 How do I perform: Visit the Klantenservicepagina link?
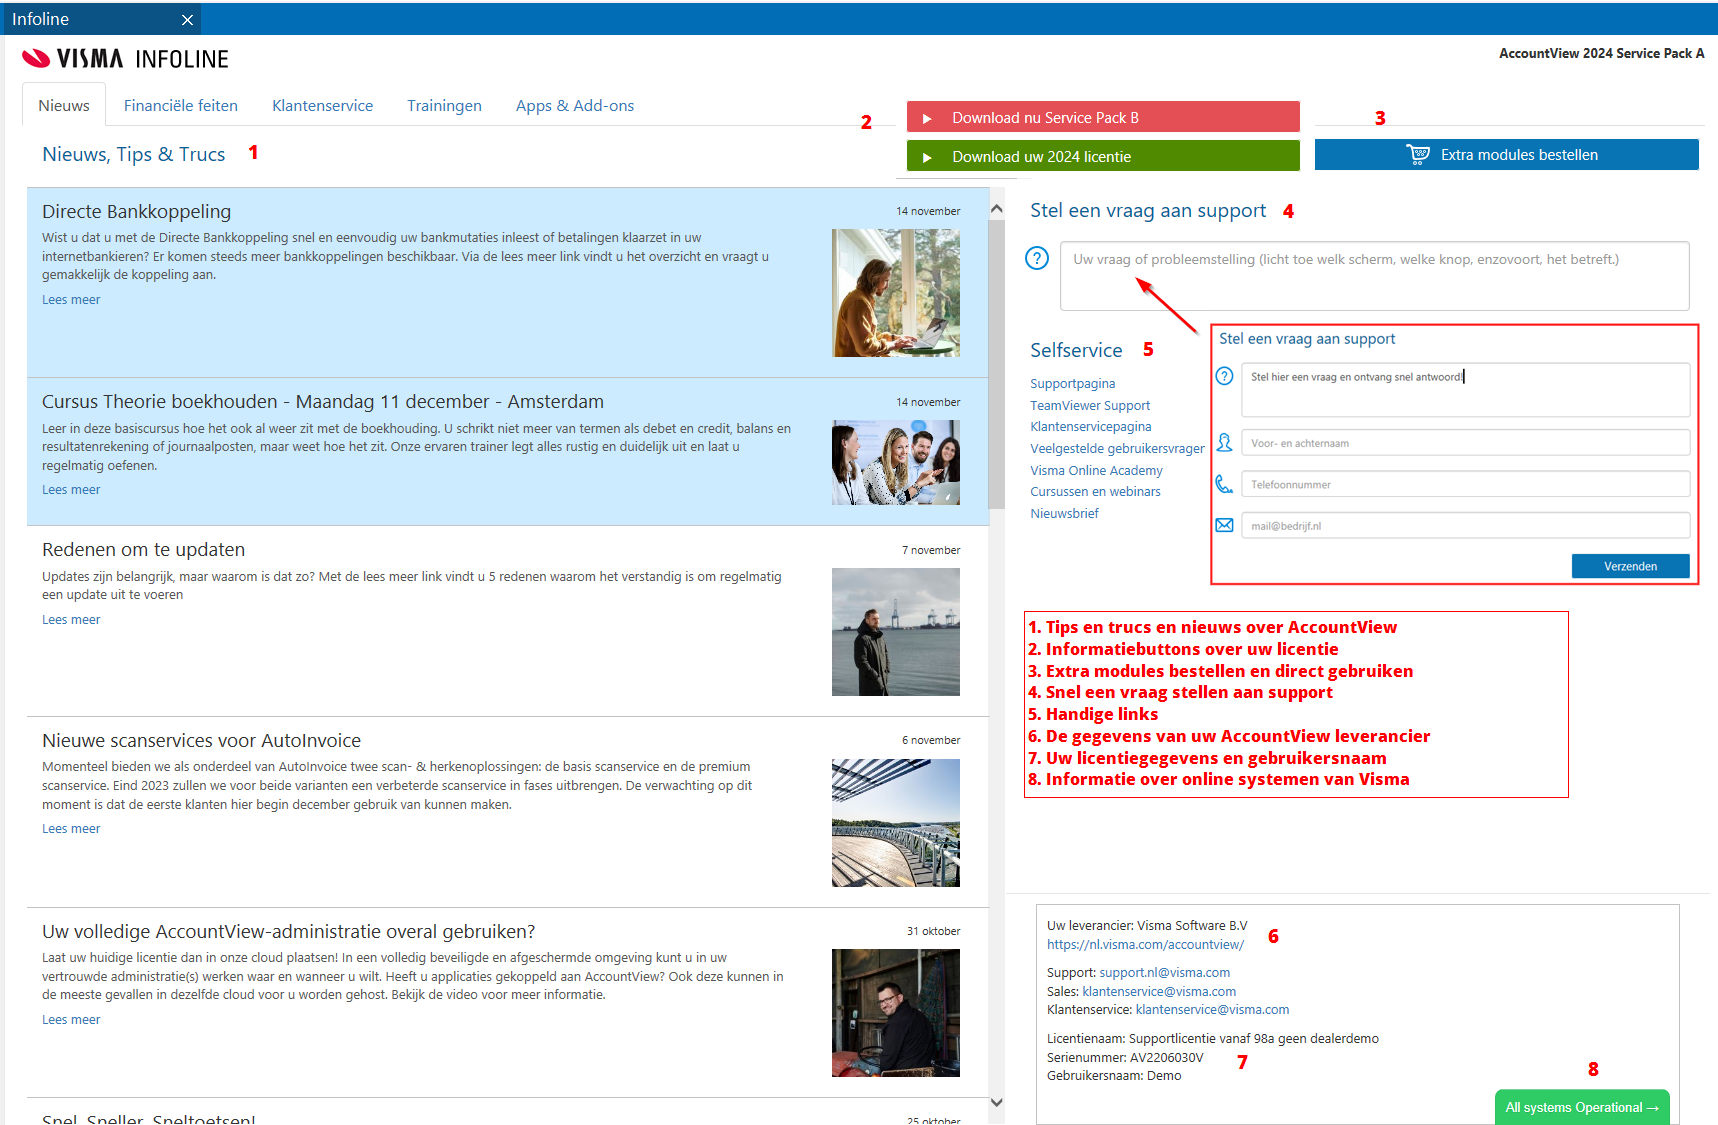1091,427
